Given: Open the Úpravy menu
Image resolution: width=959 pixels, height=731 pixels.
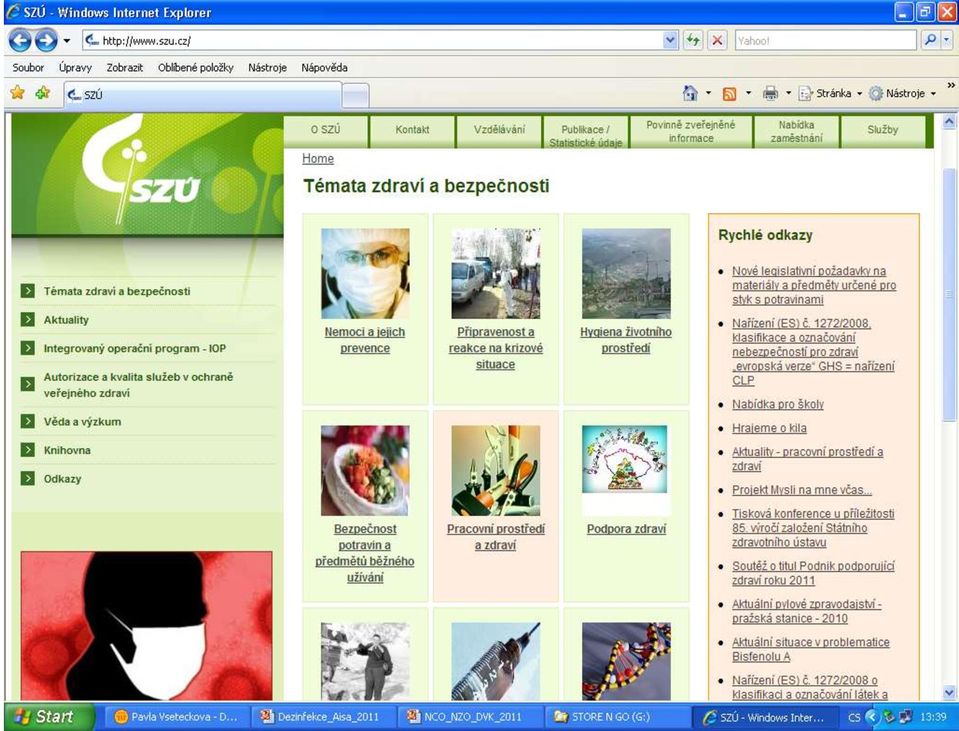Looking at the screenshot, I should tap(75, 67).
